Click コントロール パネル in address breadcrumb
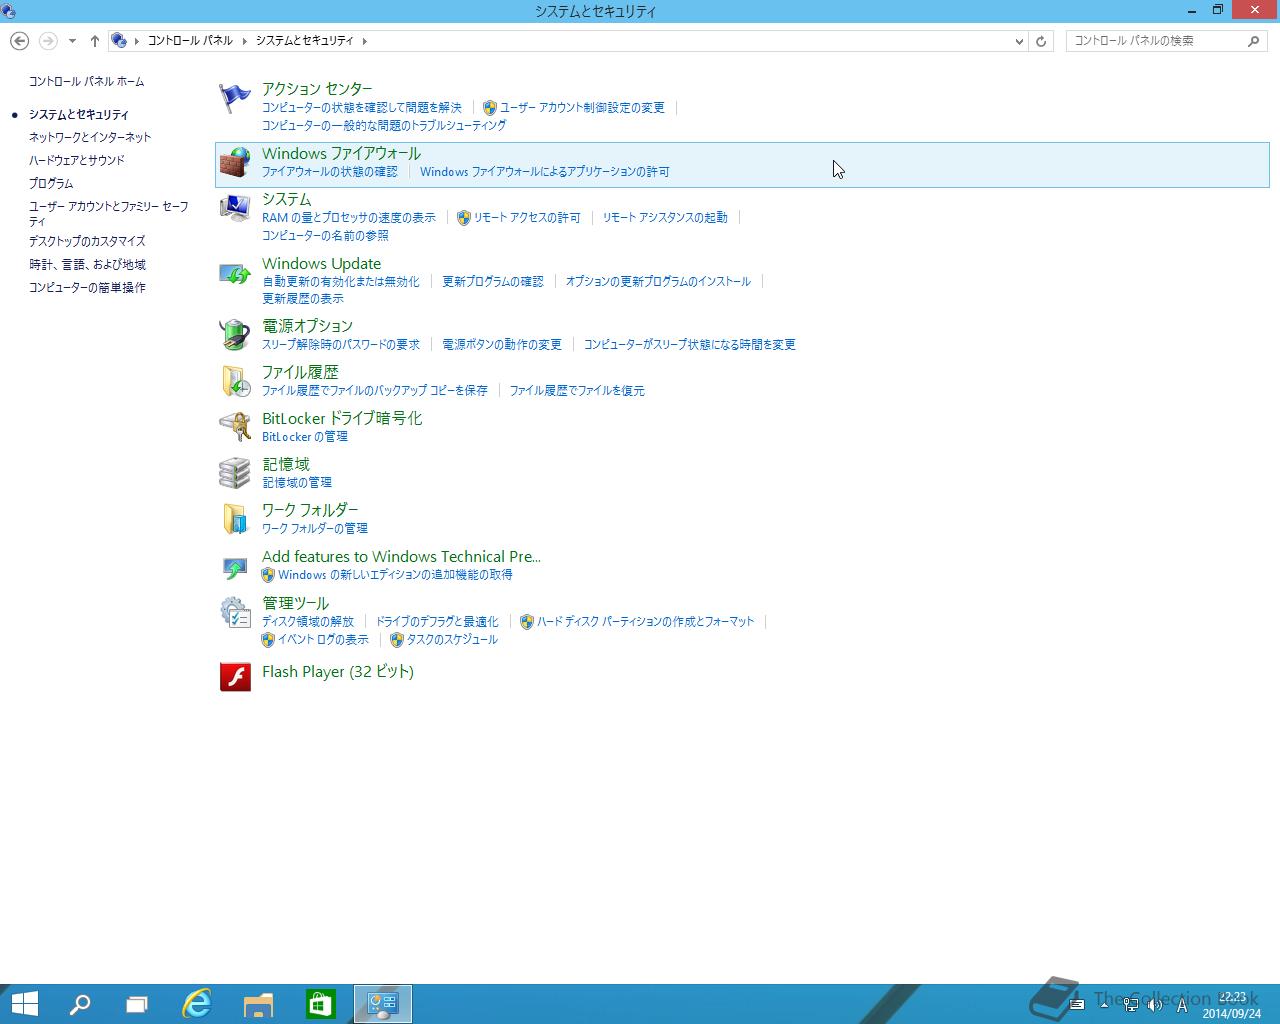The height and width of the screenshot is (1024, 1280). click(190, 41)
